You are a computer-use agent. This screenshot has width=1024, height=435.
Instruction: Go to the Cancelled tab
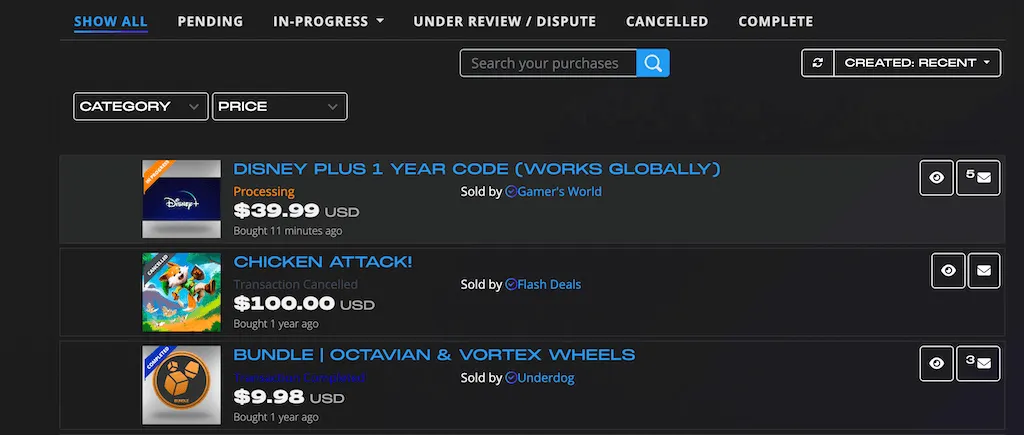667,21
